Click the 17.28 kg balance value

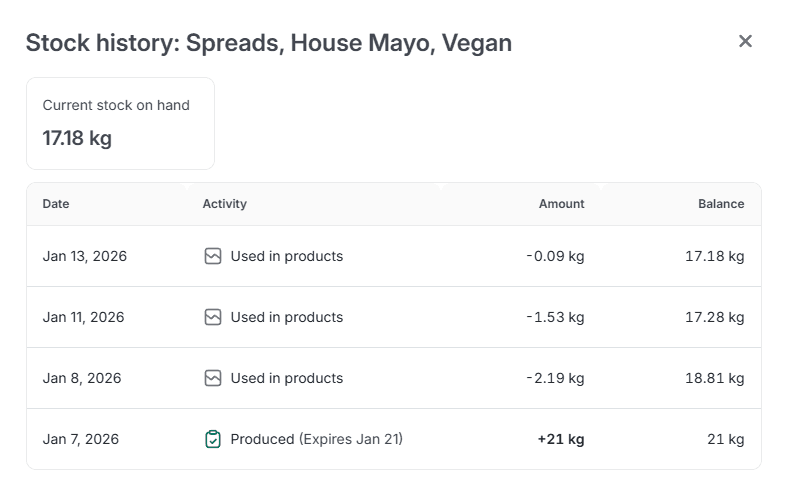pyautogui.click(x=714, y=317)
